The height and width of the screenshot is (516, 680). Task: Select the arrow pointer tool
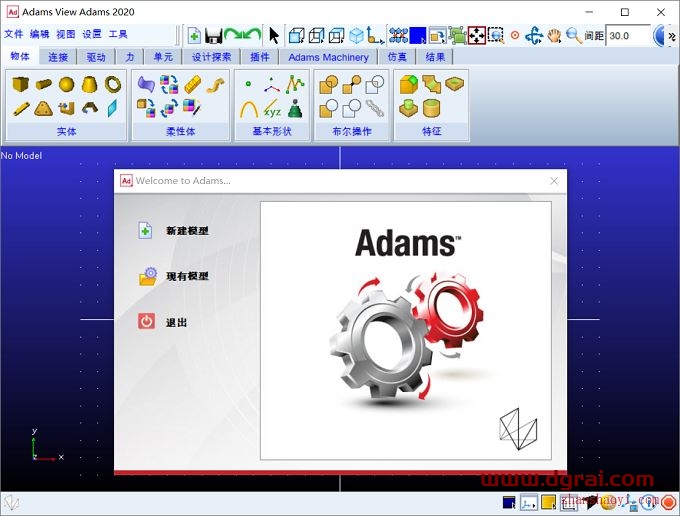[x=274, y=35]
